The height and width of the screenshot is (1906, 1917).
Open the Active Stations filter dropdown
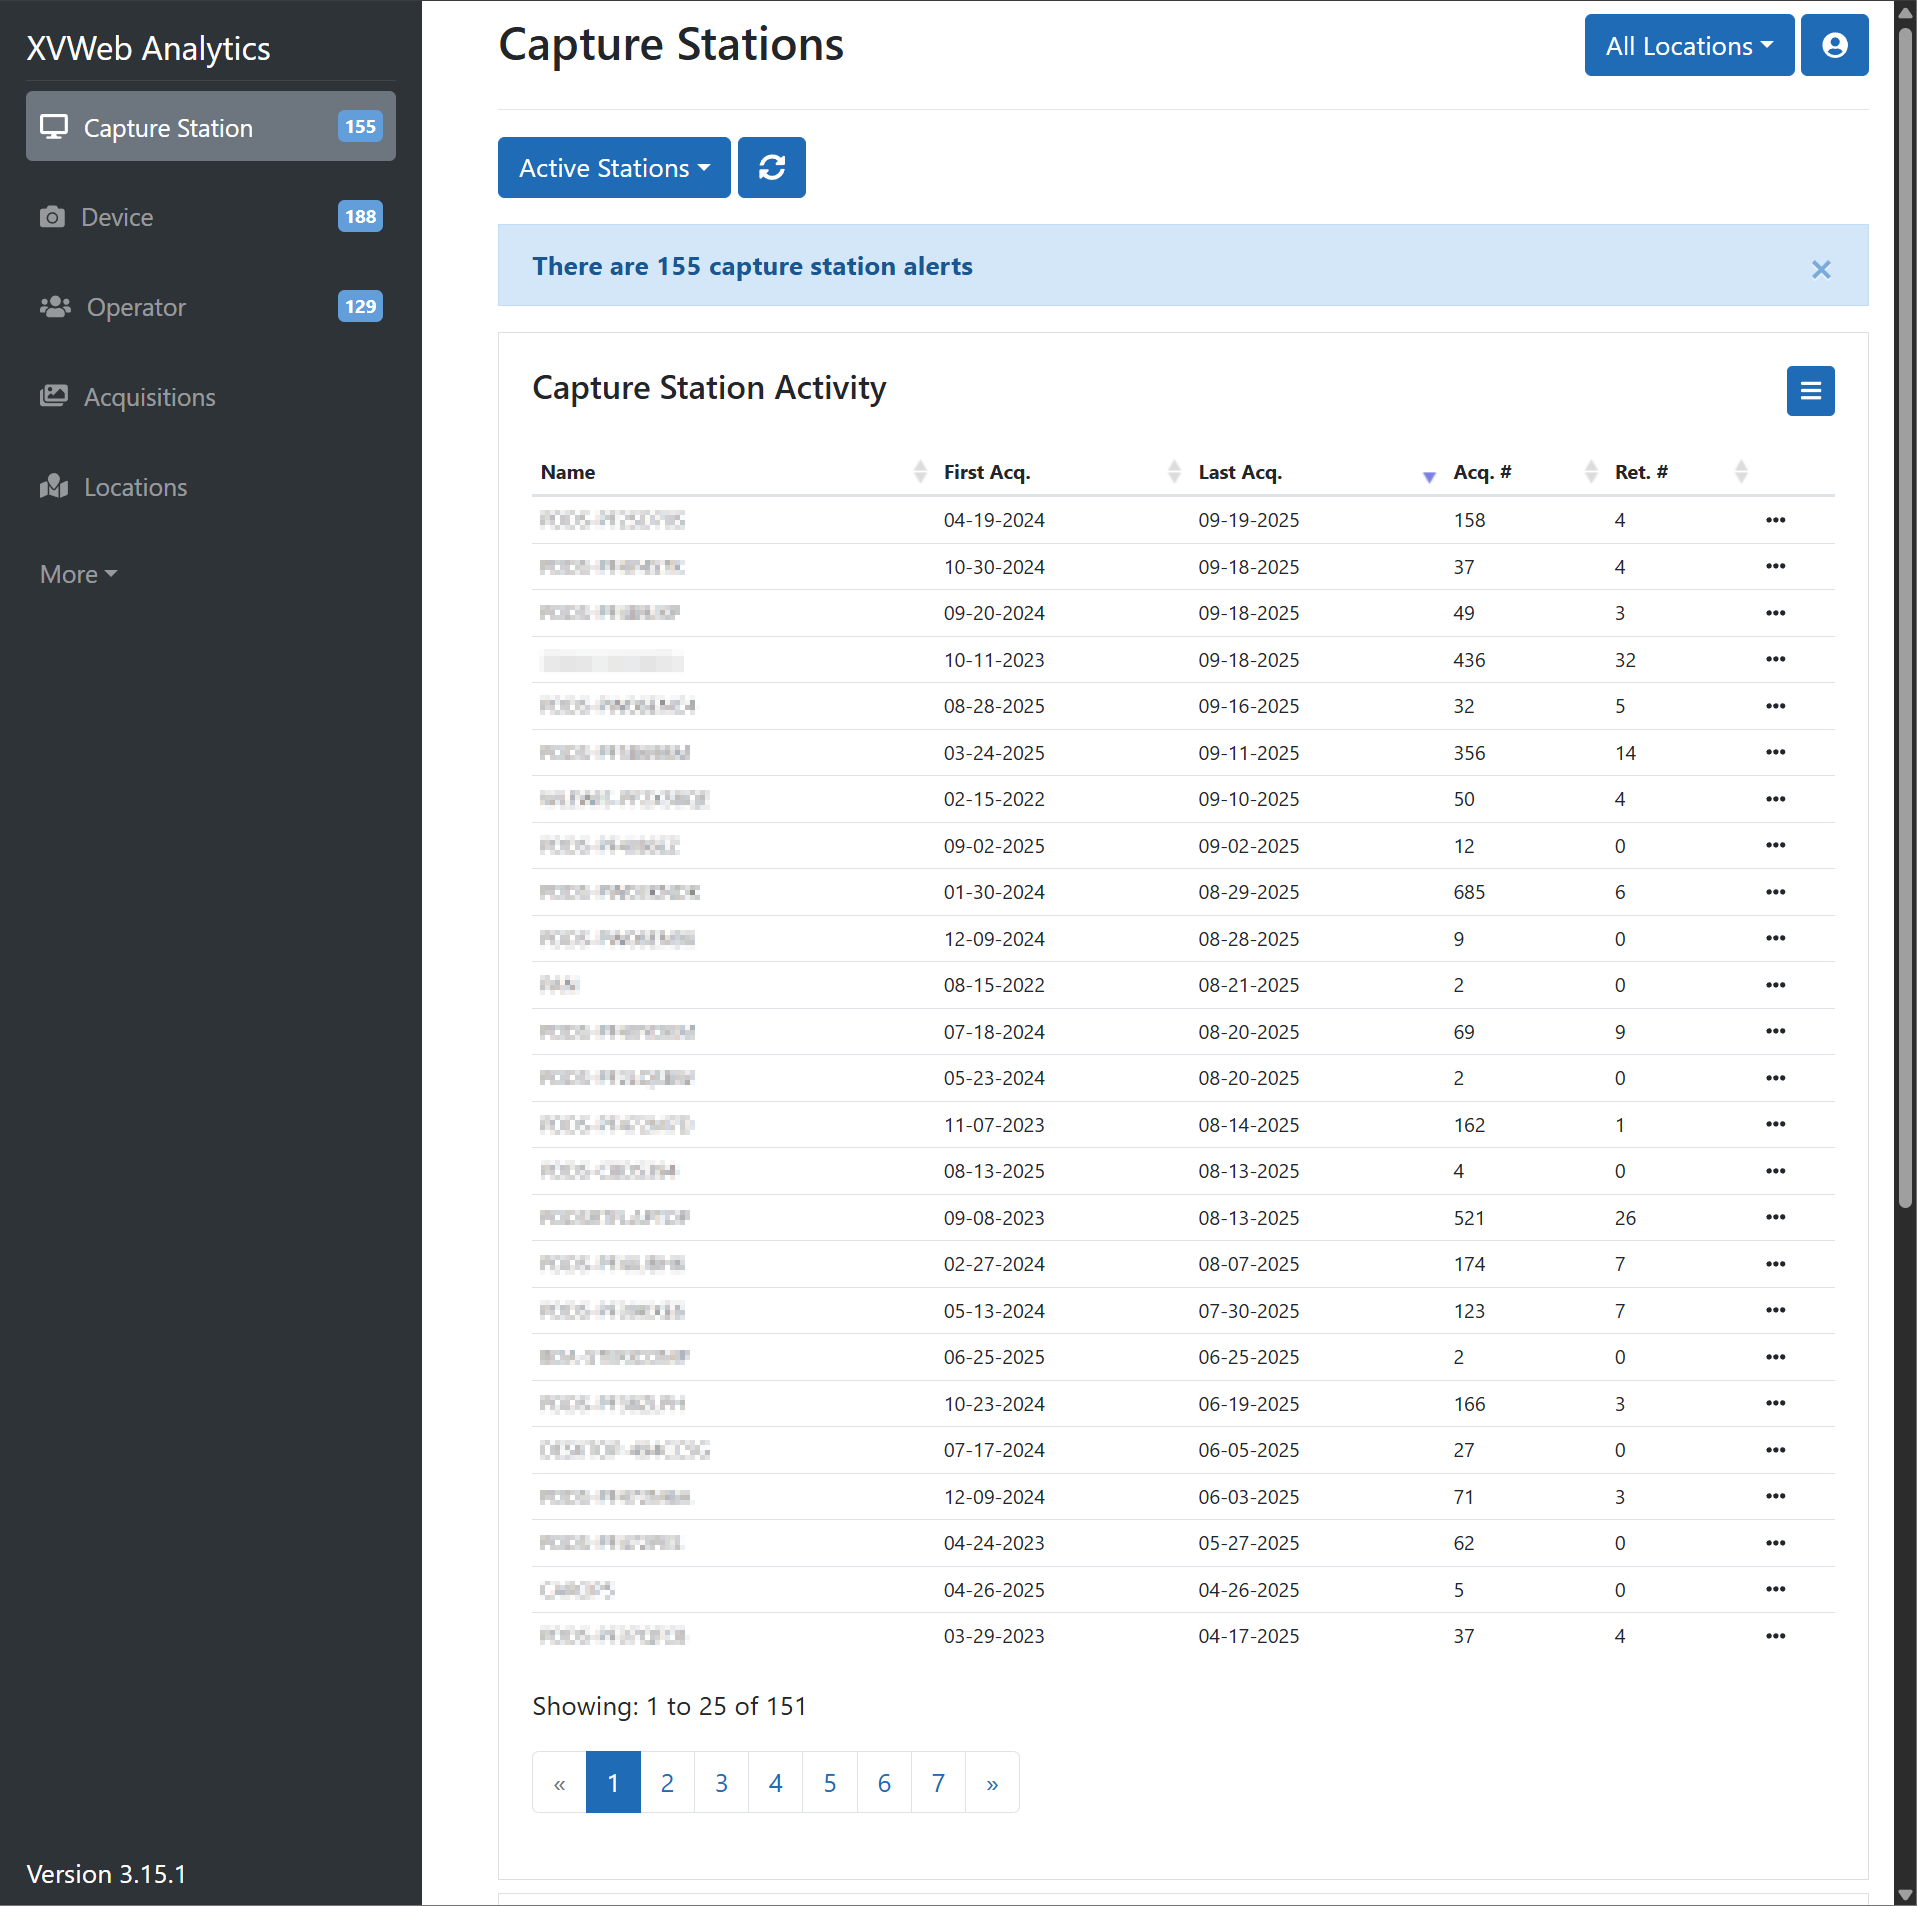(613, 167)
